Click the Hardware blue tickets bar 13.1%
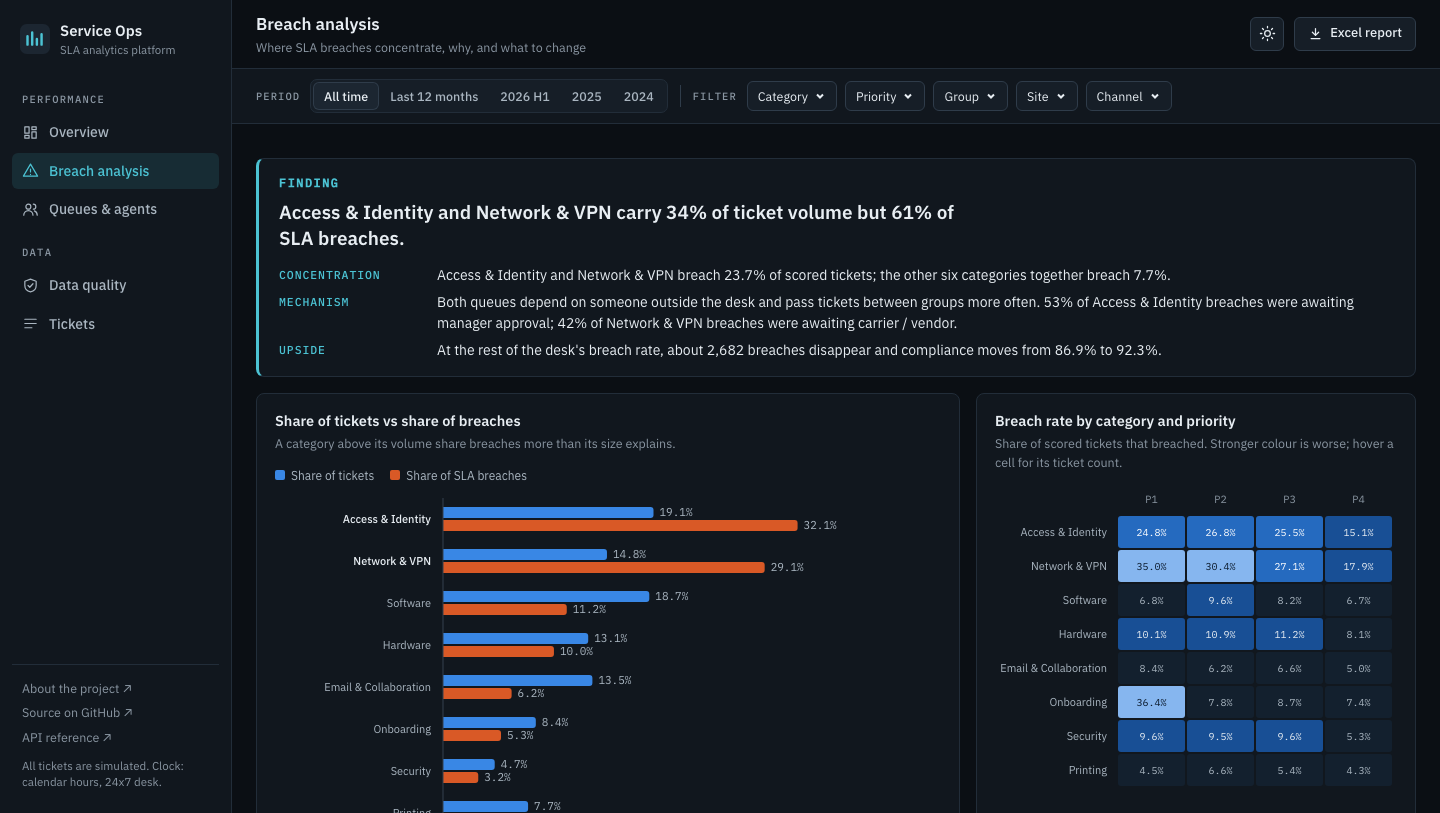1440x813 pixels. [515, 638]
